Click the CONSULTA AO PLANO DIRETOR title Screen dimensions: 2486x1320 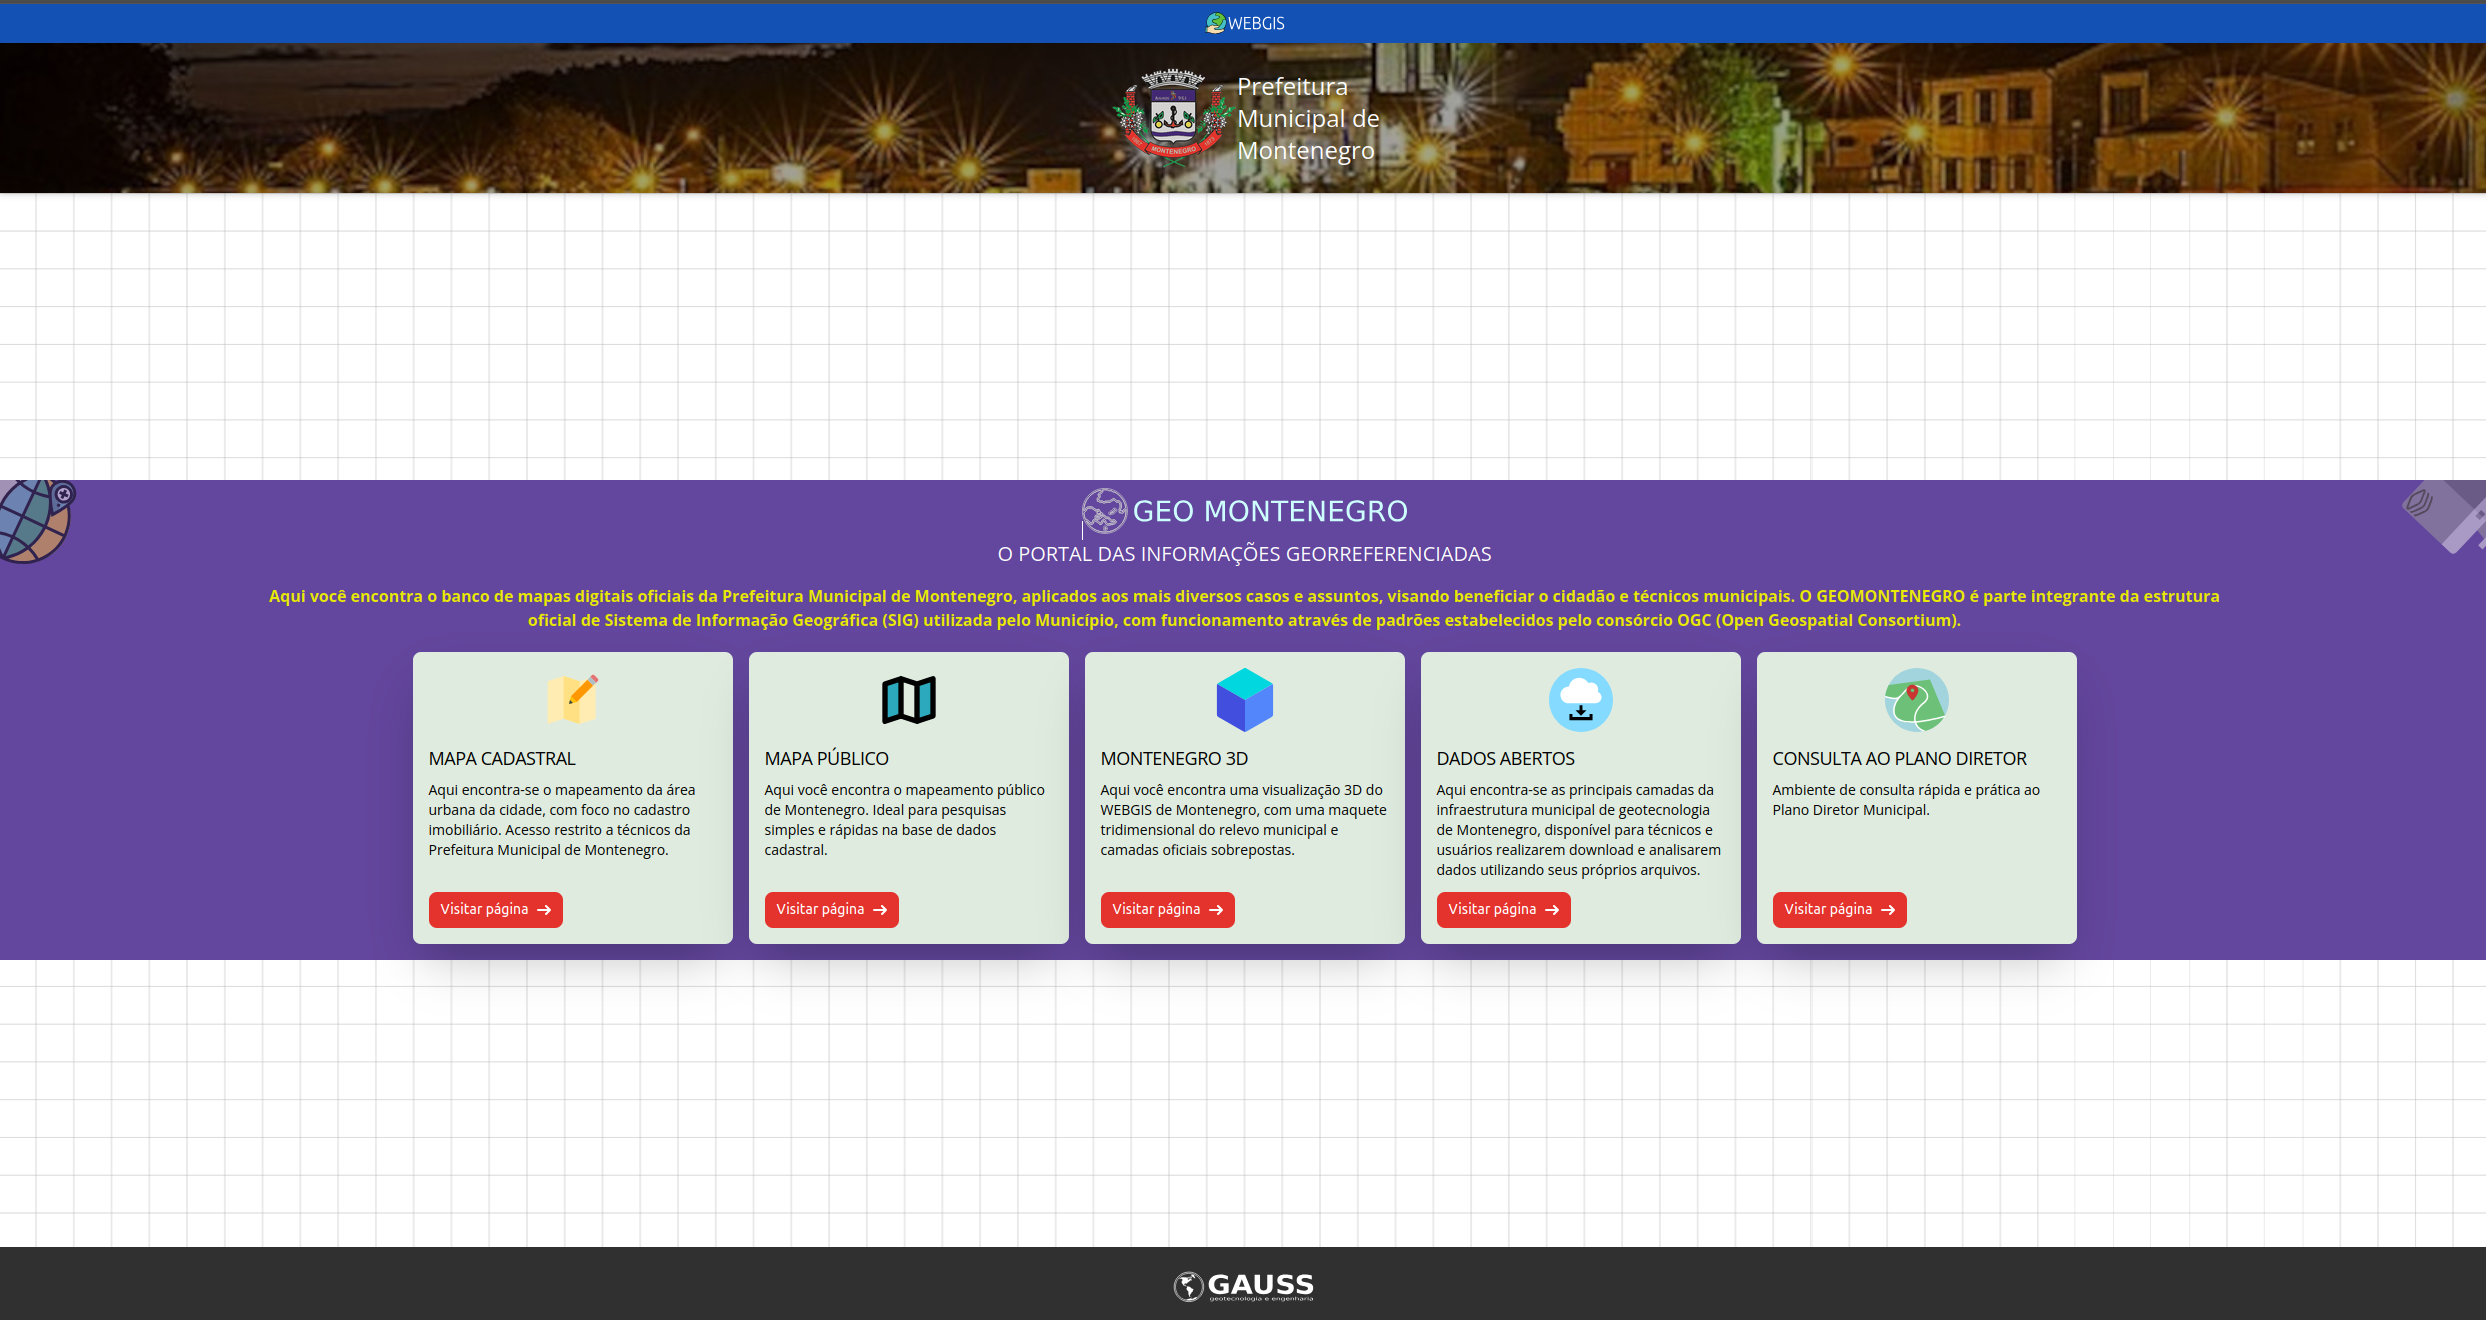[x=1899, y=759]
